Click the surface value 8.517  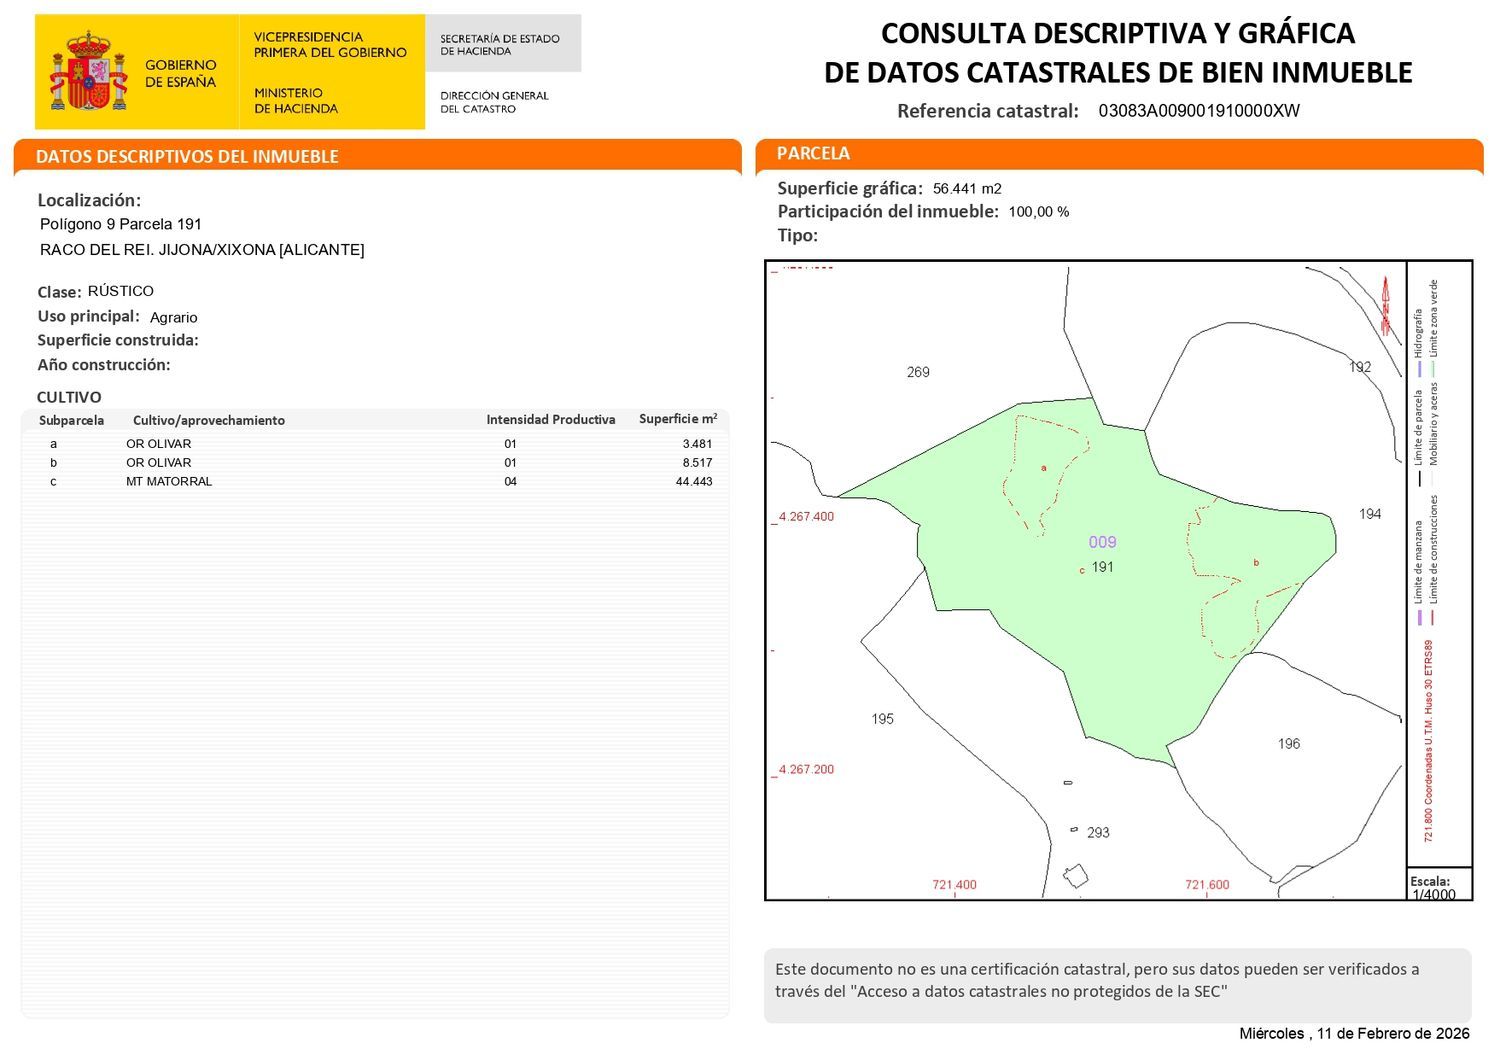[x=697, y=463]
